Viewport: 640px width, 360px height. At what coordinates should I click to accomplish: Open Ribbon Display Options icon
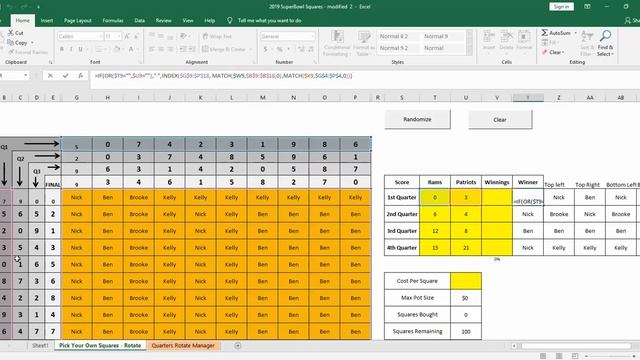pyautogui.click(x=587, y=7)
